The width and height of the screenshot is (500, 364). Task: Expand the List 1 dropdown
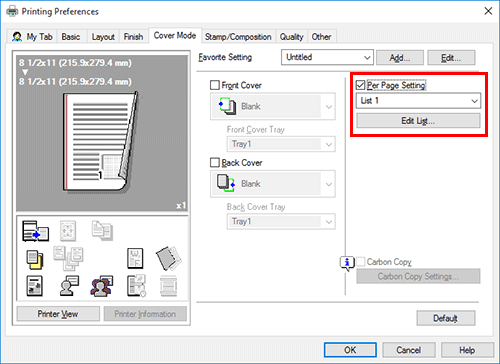(x=418, y=101)
